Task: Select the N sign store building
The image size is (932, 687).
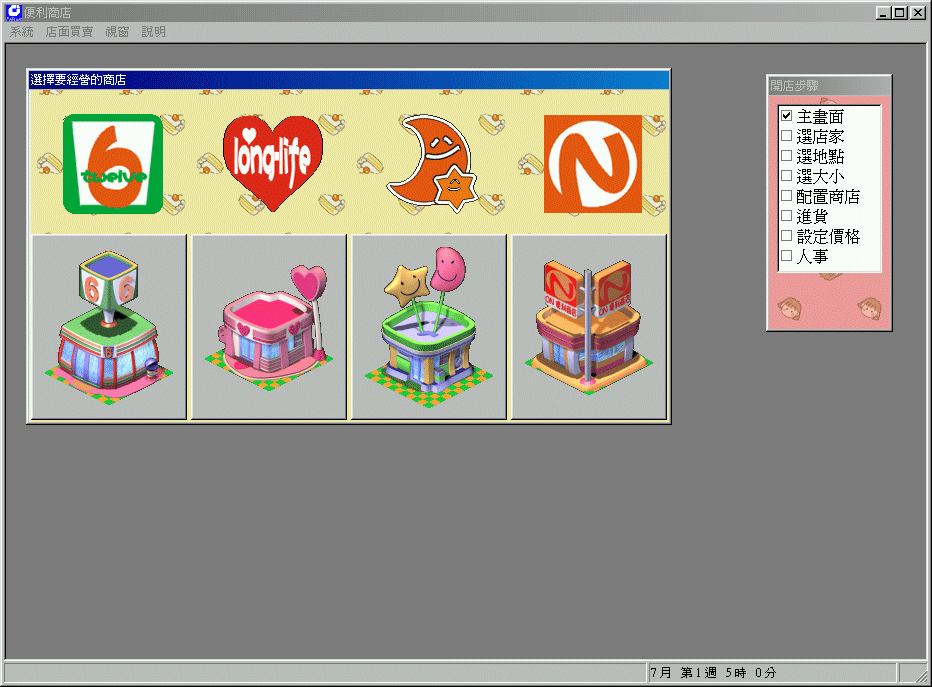Action: (589, 326)
